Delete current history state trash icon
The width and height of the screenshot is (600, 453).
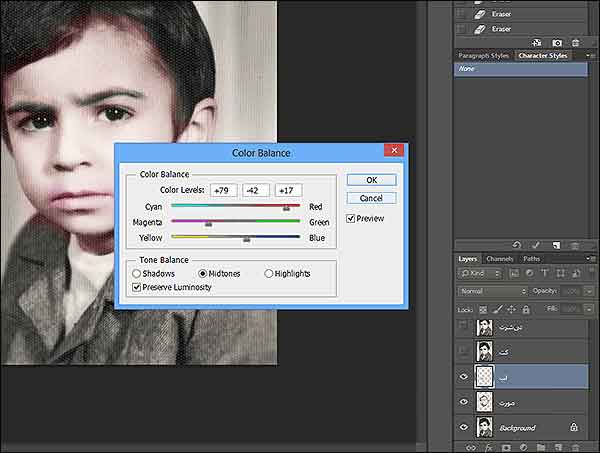[575, 43]
